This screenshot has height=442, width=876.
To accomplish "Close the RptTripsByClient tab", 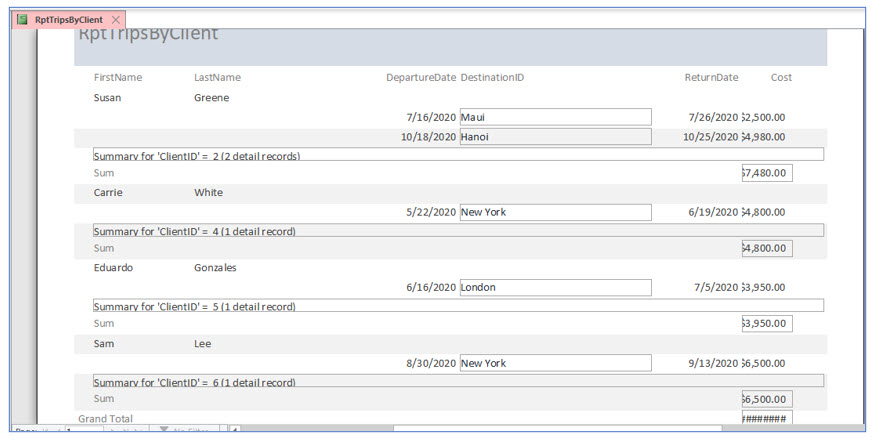I will (x=116, y=20).
